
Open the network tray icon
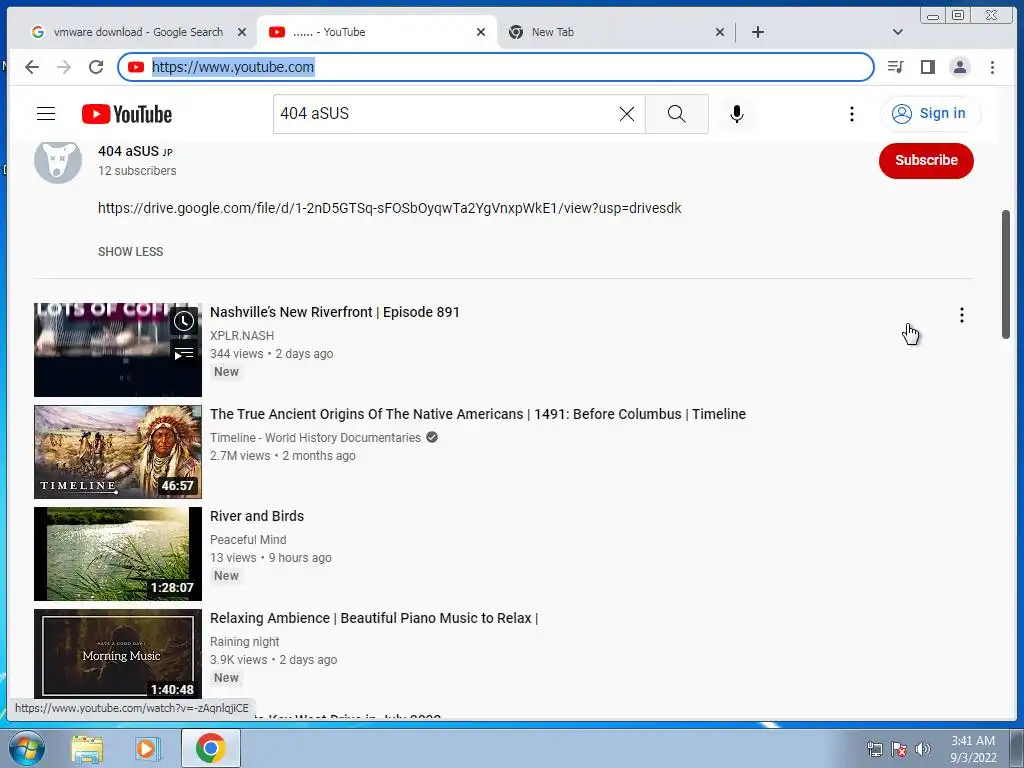(874, 749)
